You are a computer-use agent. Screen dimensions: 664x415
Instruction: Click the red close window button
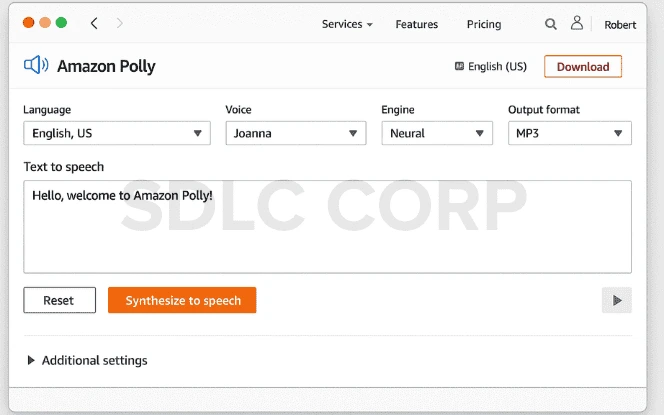coord(28,22)
